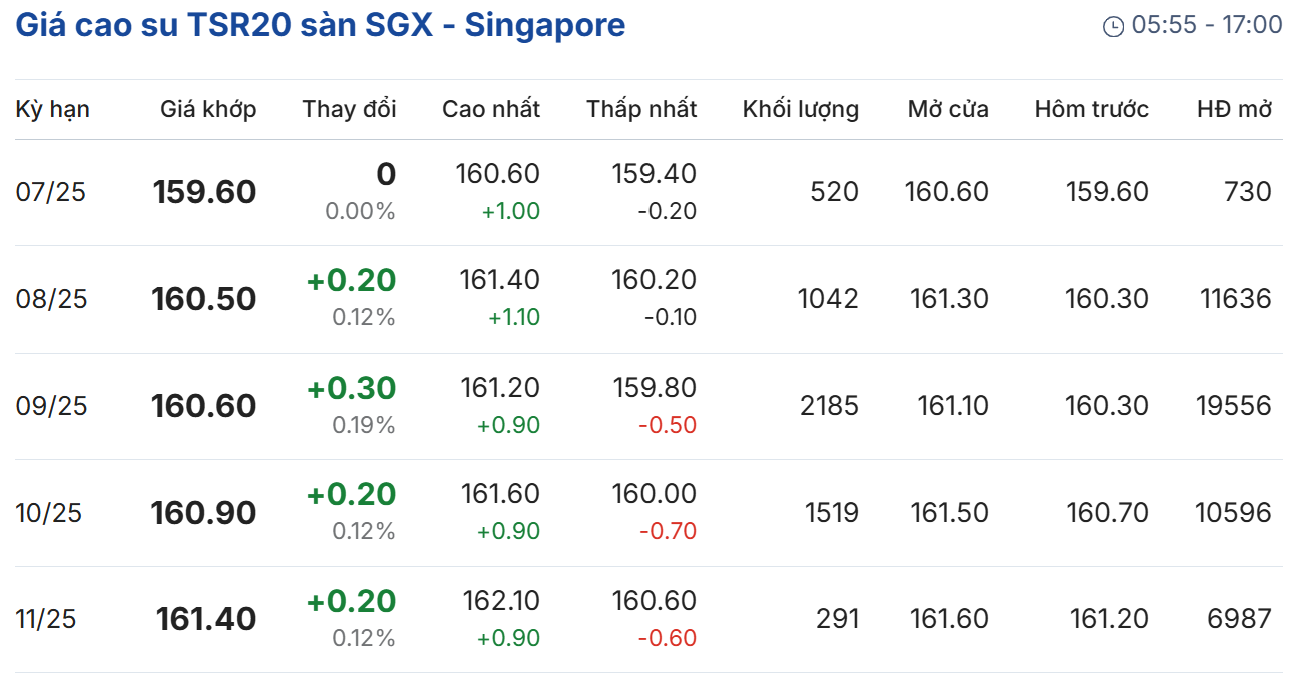Image resolution: width=1294 pixels, height=674 pixels.
Task: Click the 09/25 volume value 2185
Action: (x=829, y=406)
